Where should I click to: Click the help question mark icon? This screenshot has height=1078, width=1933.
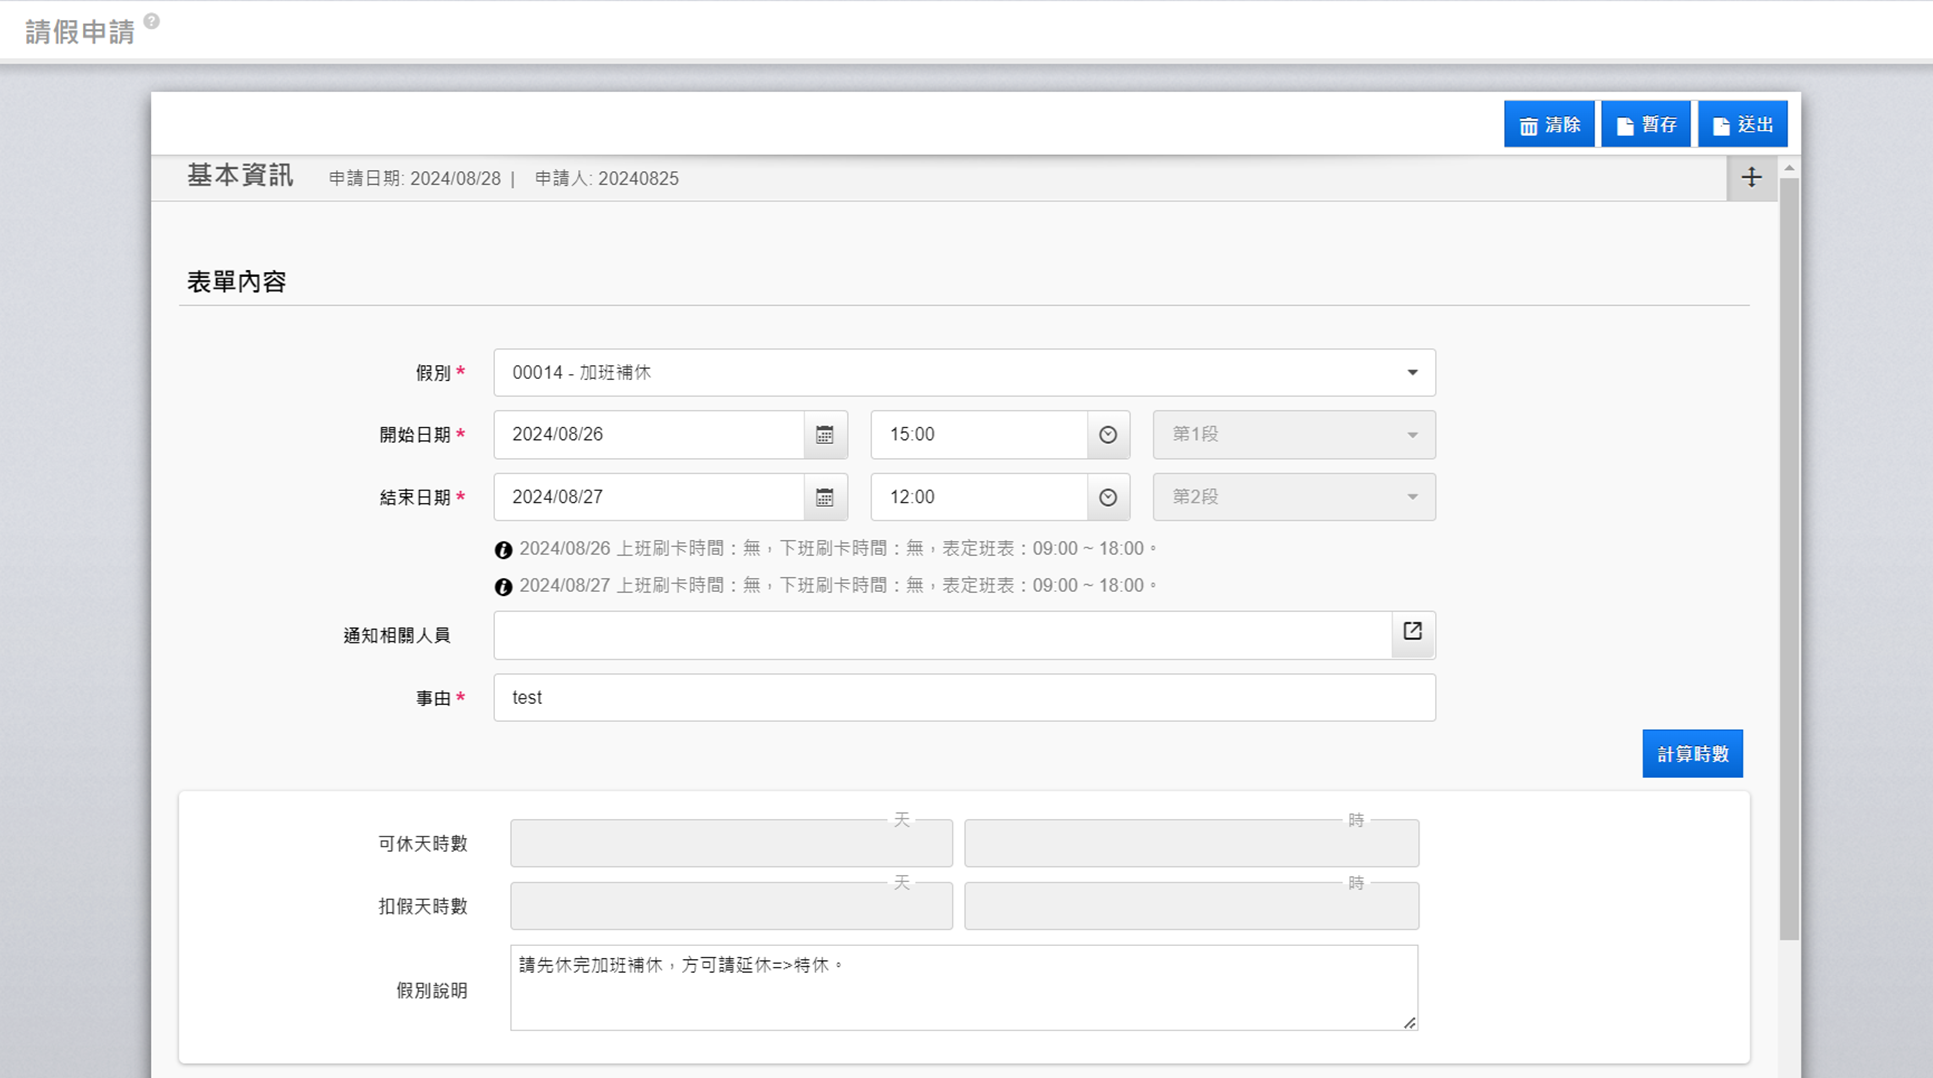coord(152,21)
